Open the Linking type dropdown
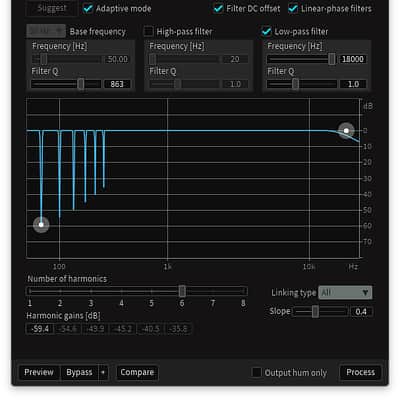The height and width of the screenshot is (400, 400). 345,293
